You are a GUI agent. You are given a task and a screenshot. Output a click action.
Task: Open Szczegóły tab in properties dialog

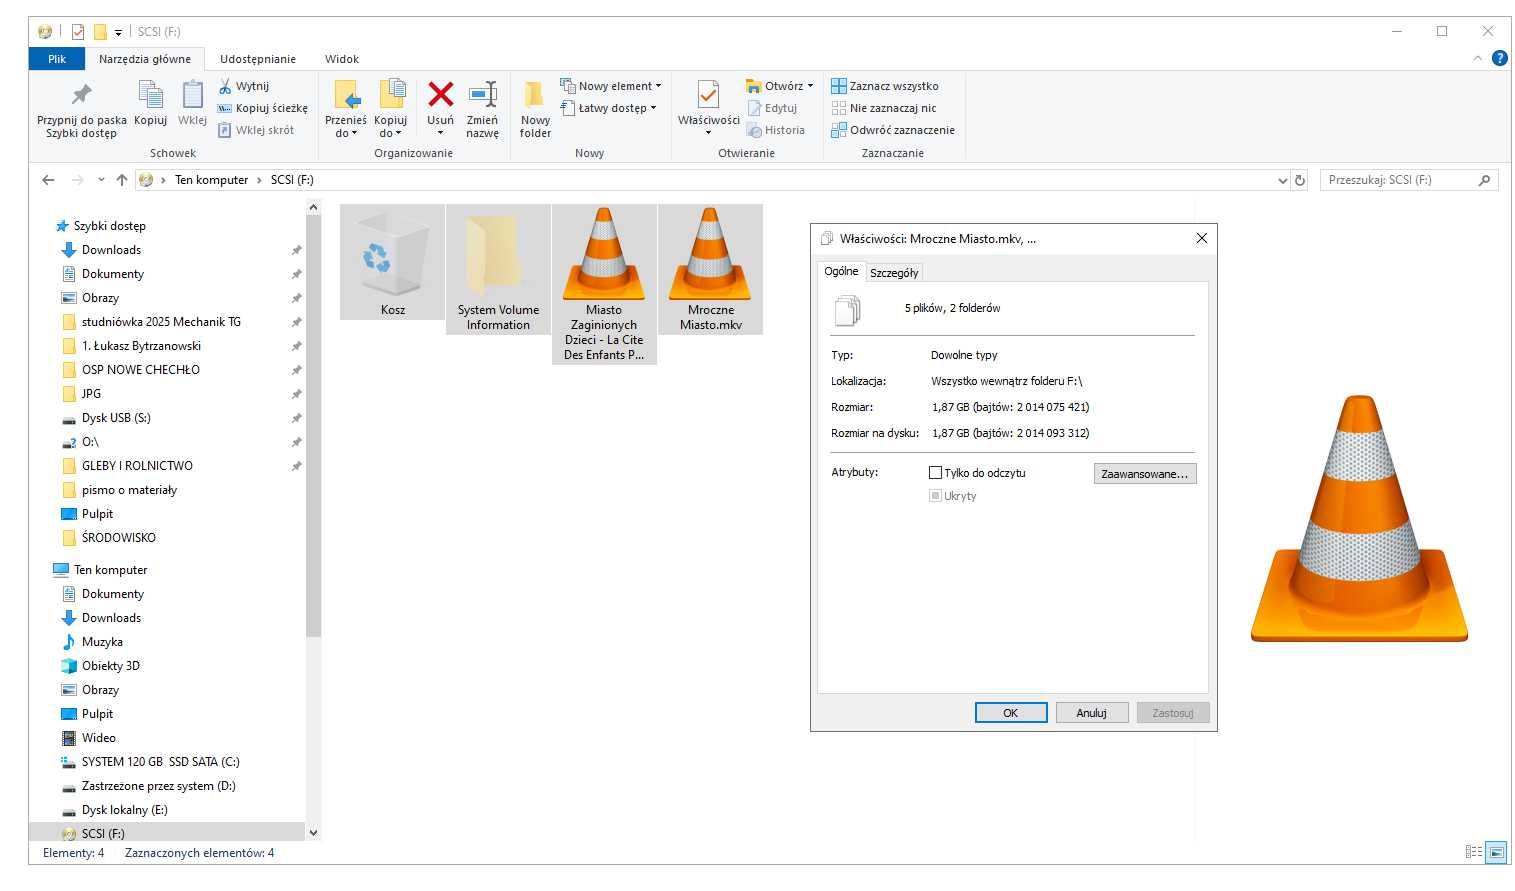(x=894, y=272)
